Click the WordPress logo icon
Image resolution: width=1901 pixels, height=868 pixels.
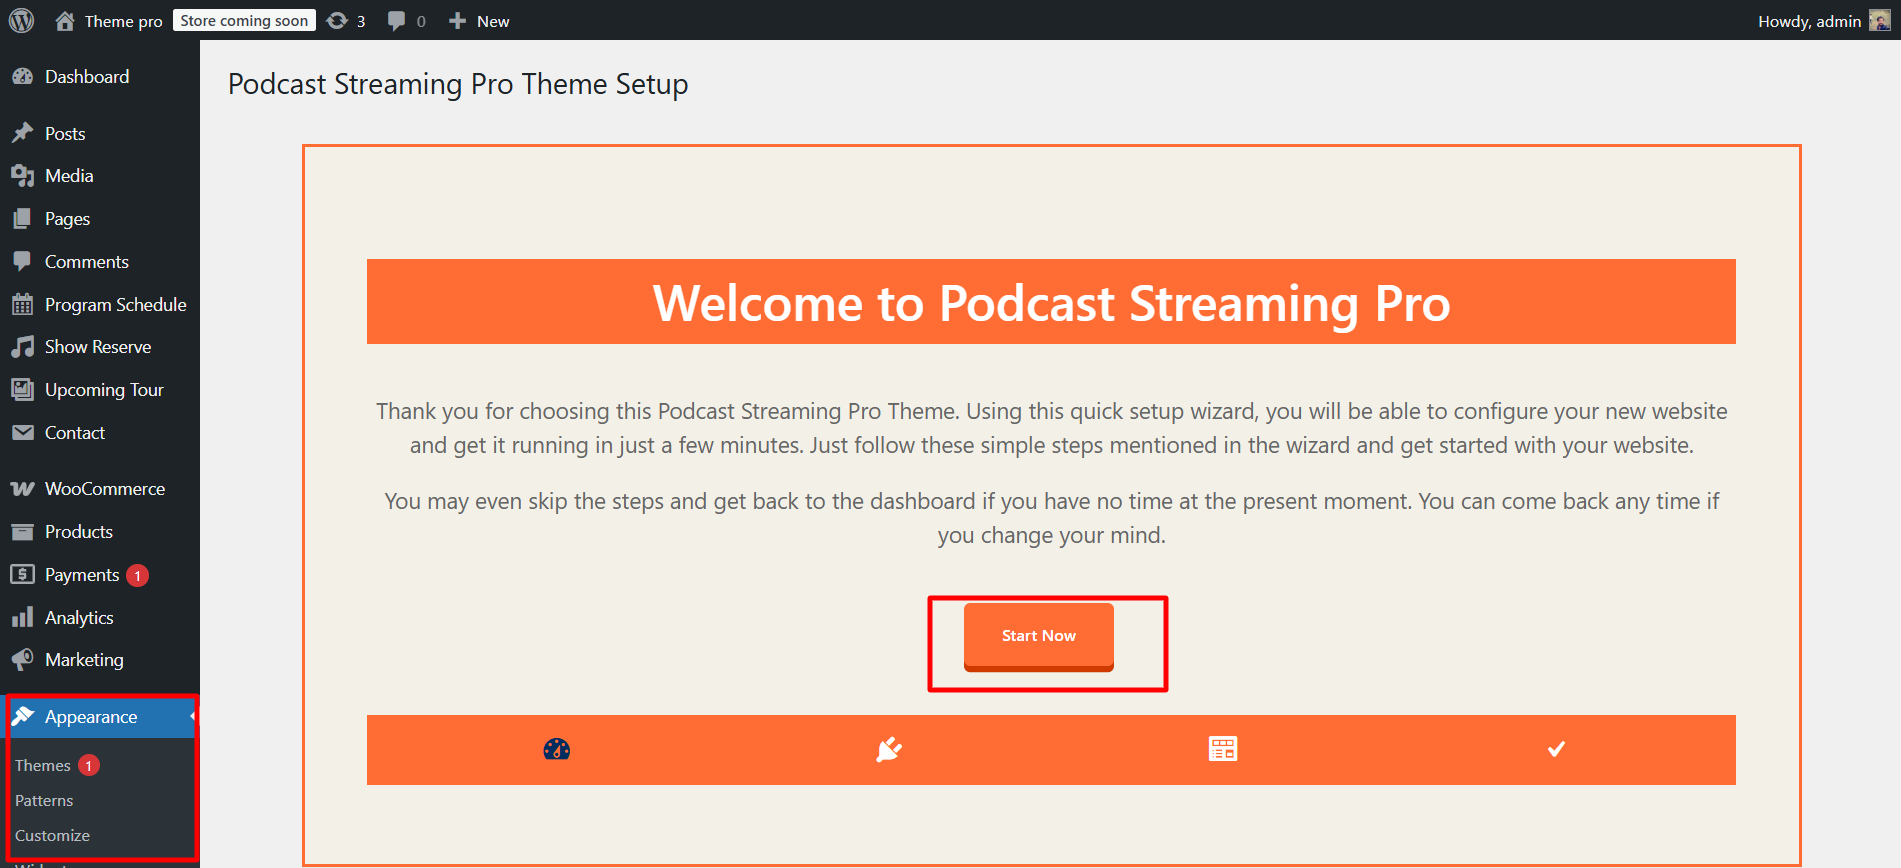pos(22,21)
